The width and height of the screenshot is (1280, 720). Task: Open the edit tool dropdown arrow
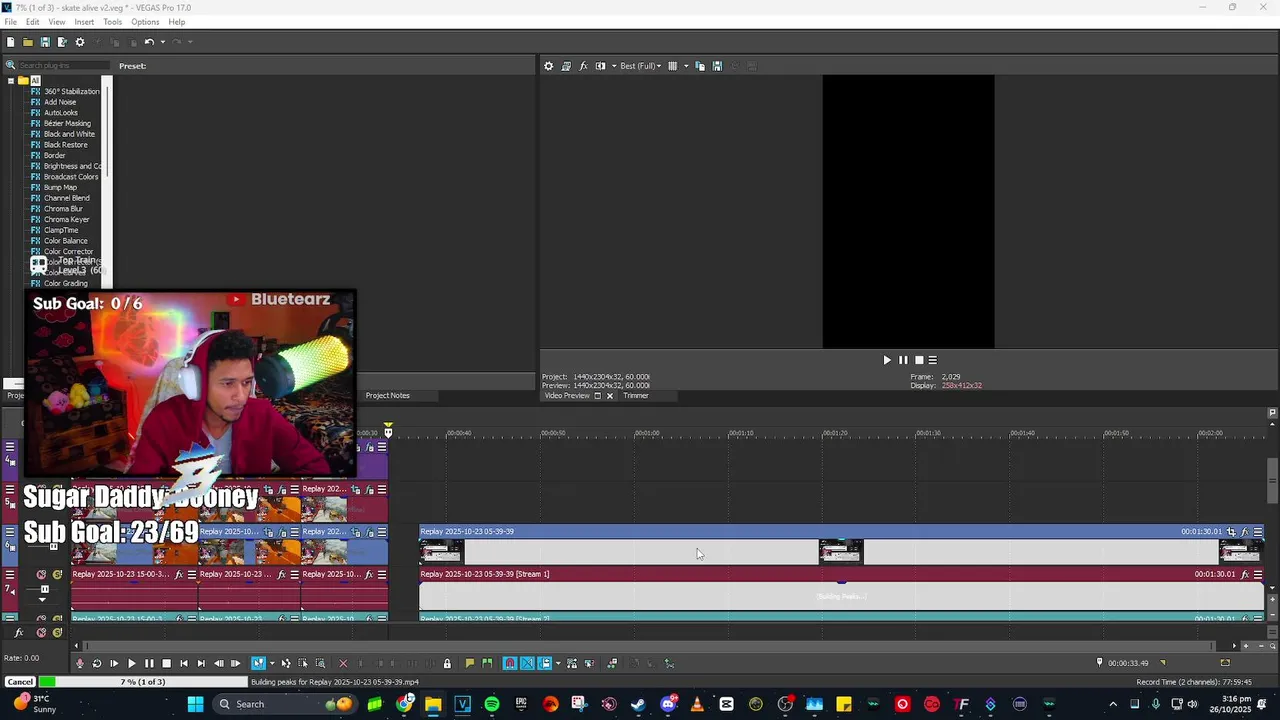point(272,663)
